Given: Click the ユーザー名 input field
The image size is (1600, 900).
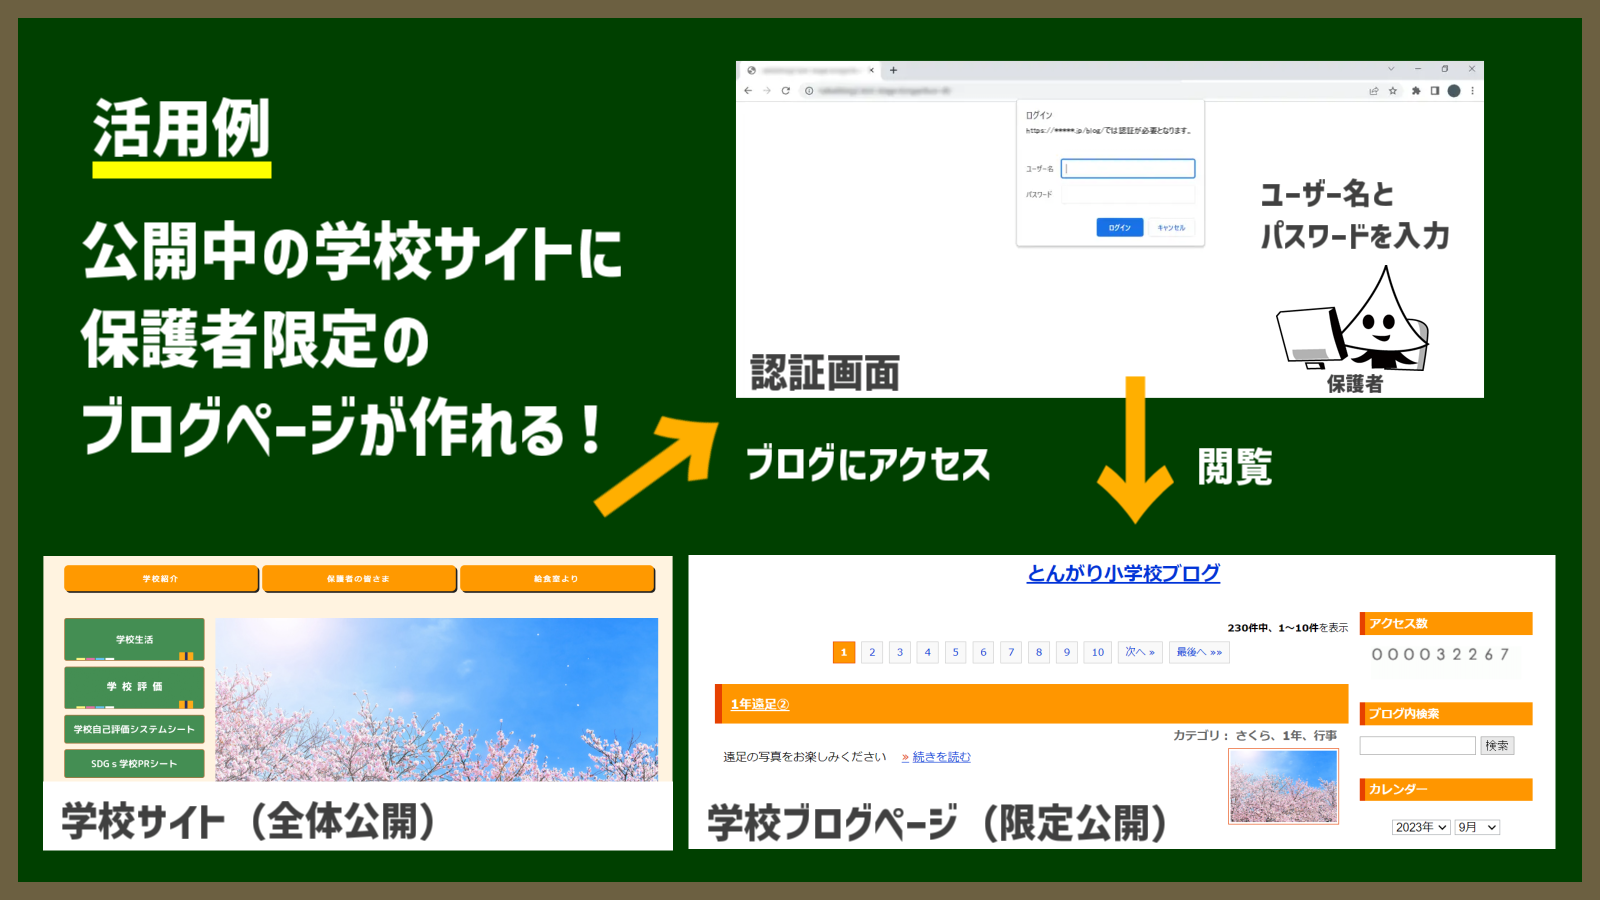Looking at the screenshot, I should [1127, 168].
